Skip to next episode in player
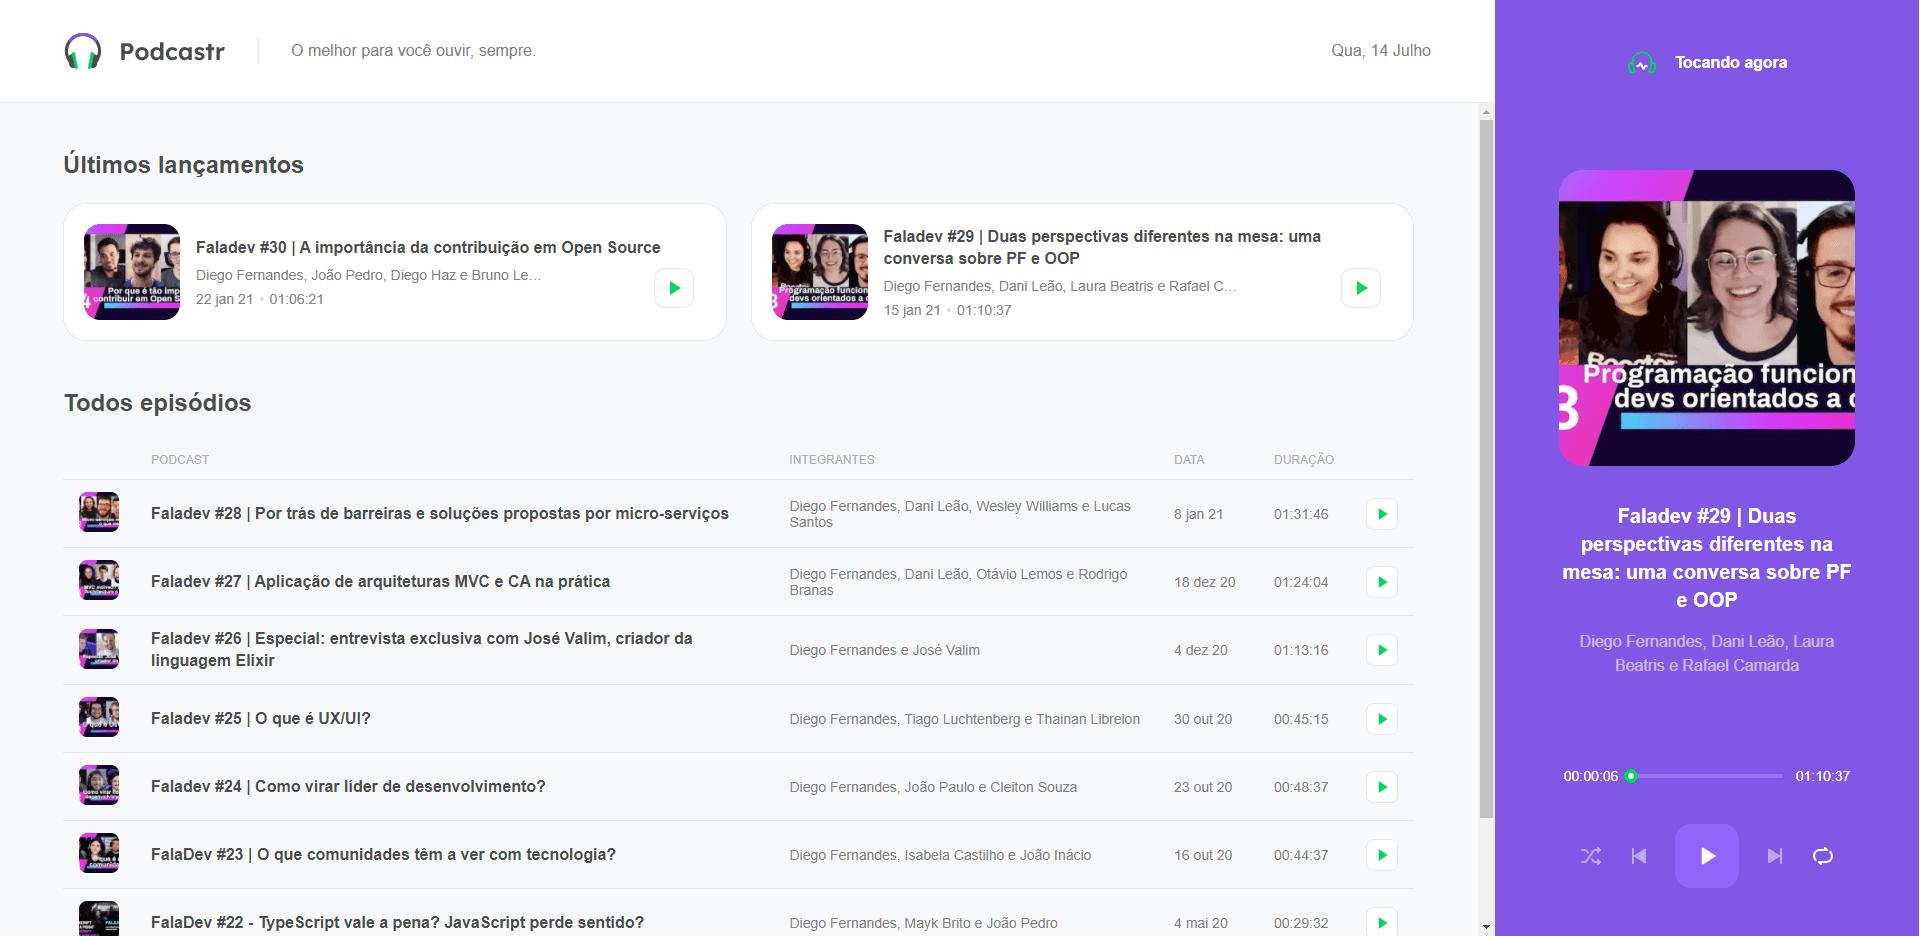 [x=1774, y=856]
